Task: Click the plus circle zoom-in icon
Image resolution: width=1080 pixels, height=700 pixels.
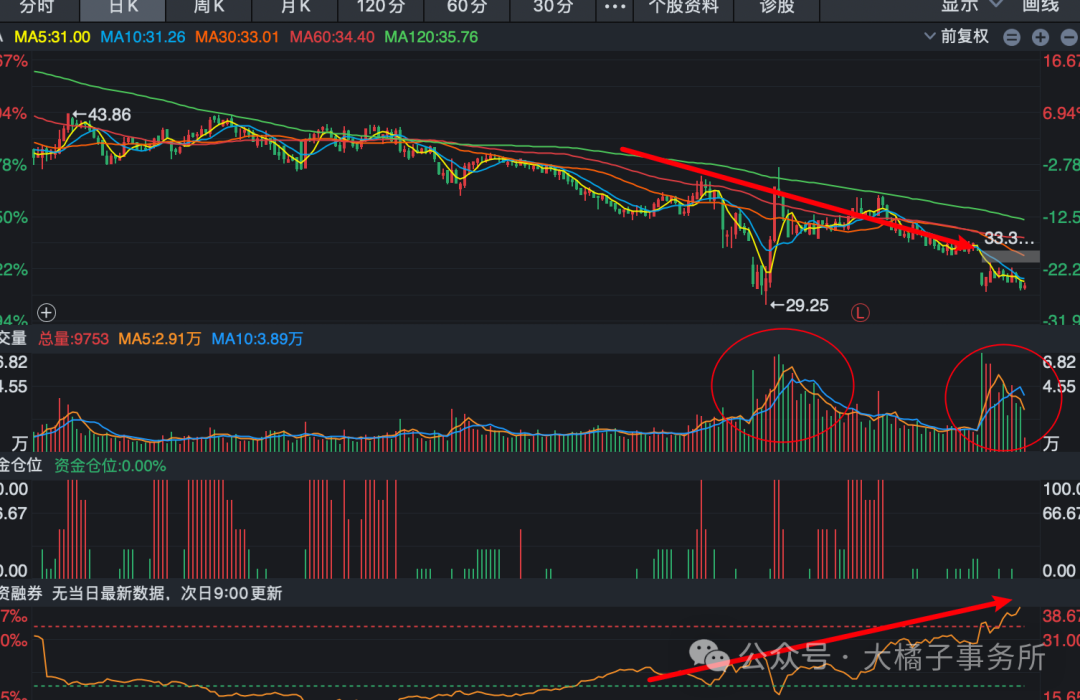Action: [1040, 37]
